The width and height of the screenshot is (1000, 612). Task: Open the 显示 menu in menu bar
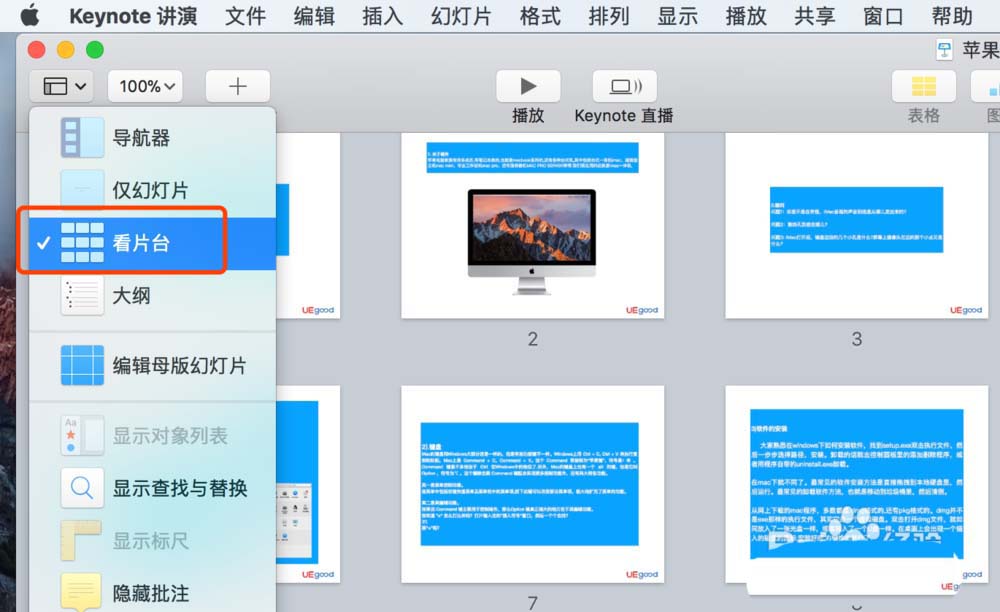point(678,16)
